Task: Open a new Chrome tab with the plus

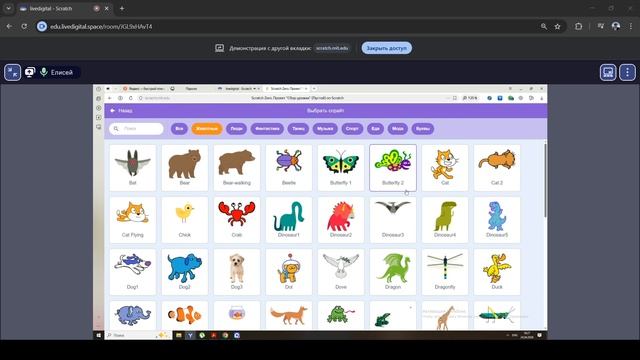Action: tap(122, 8)
